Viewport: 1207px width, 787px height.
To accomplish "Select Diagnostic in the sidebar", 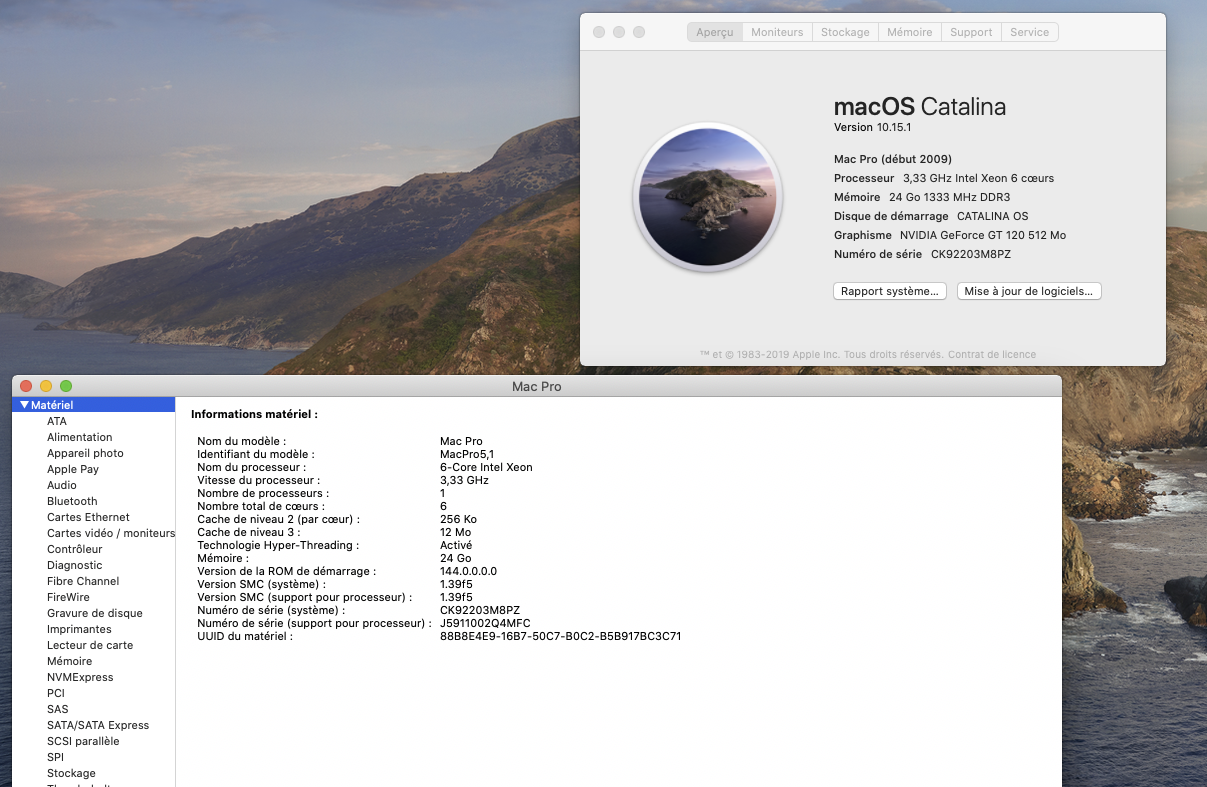I will coord(75,565).
